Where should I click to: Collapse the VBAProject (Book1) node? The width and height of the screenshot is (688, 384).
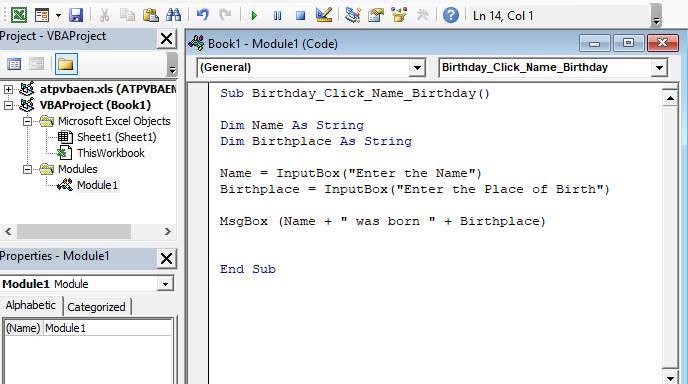point(8,105)
